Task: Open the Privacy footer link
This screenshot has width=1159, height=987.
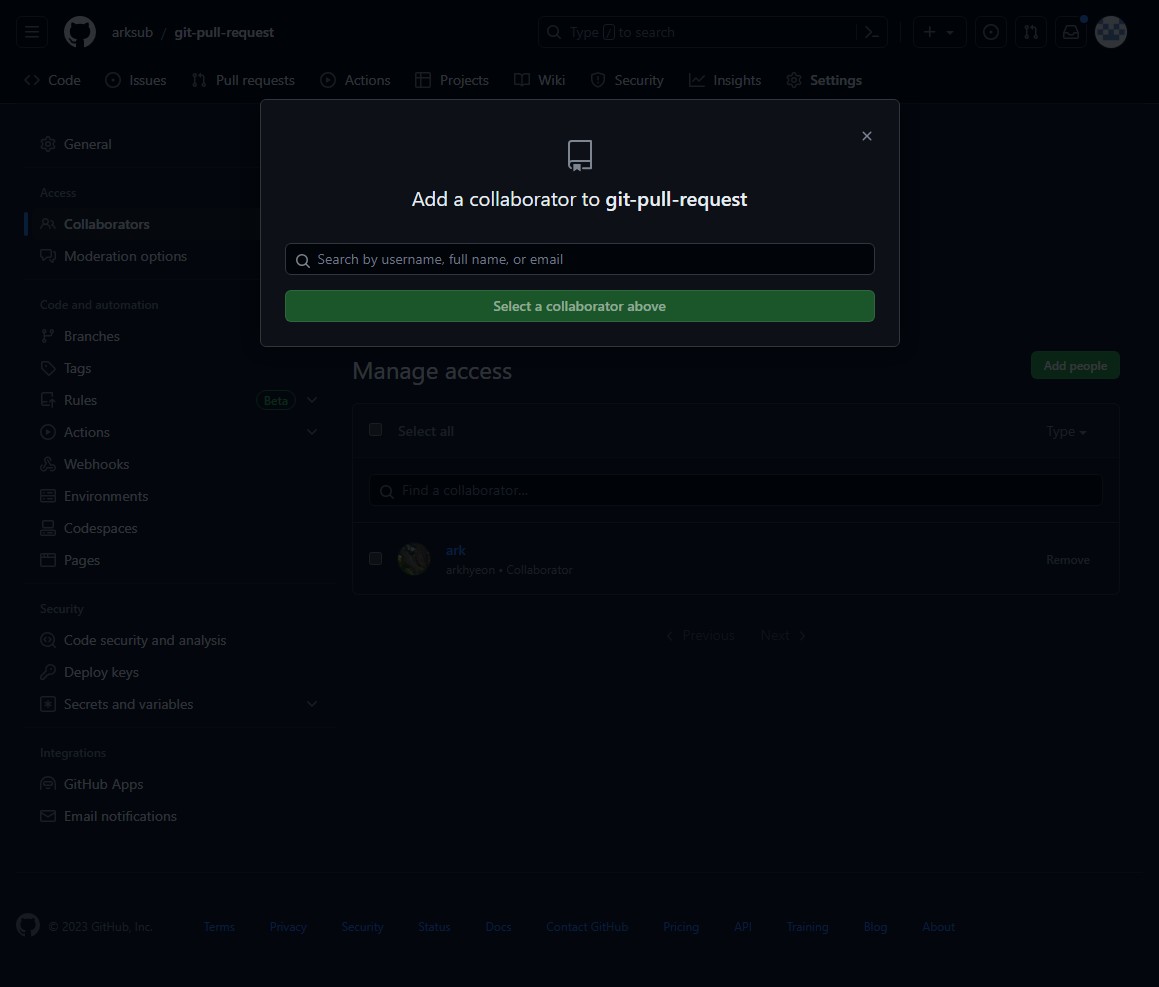Action: [x=288, y=926]
